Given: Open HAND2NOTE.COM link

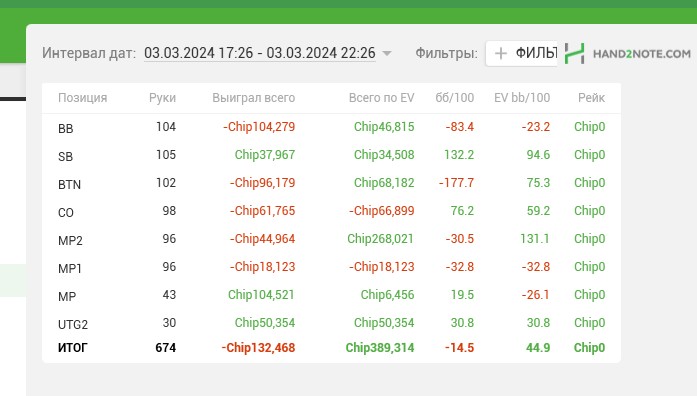Looking at the screenshot, I should [642, 54].
